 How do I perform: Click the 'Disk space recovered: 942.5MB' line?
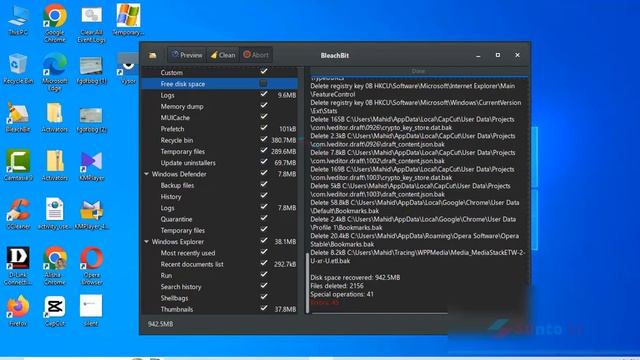[355, 278]
